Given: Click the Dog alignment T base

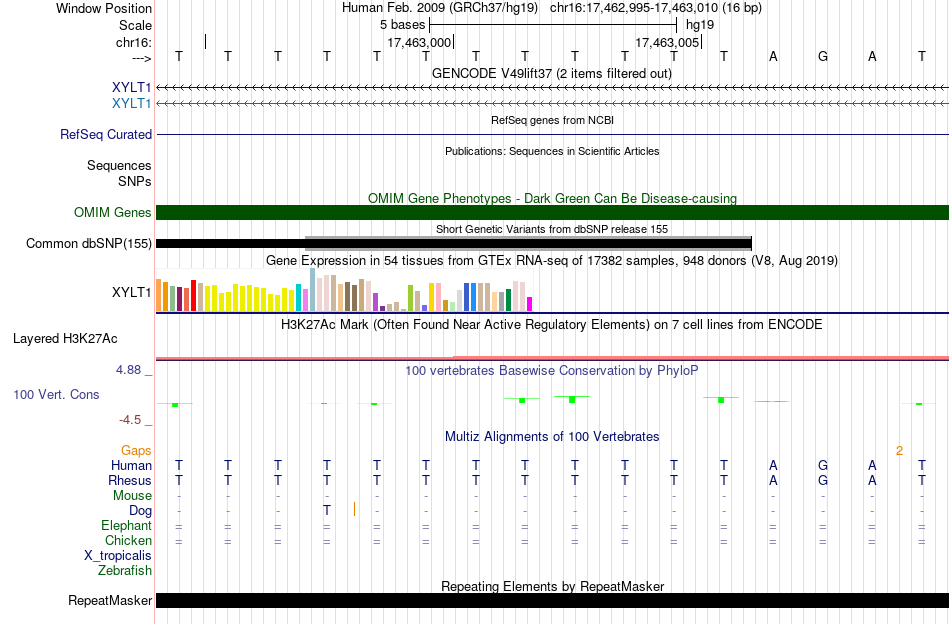Looking at the screenshot, I should 327,510.
